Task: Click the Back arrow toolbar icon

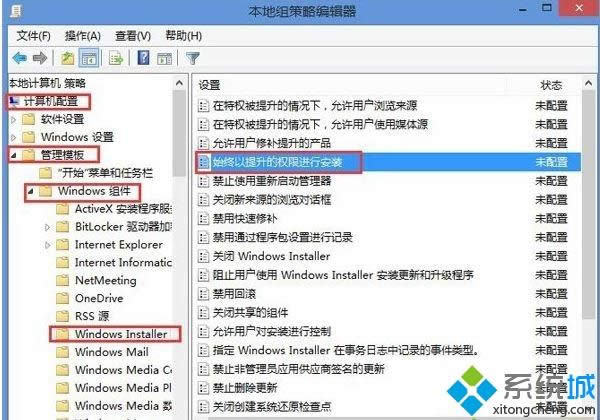Action: 20,59
